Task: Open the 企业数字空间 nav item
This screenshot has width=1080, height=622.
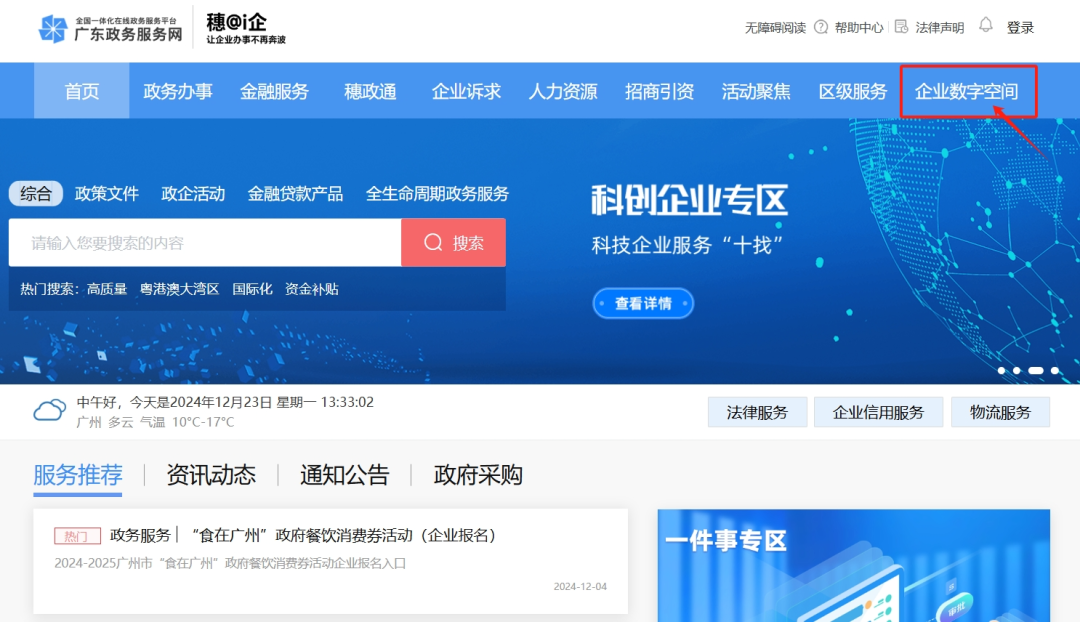Action: [966, 91]
